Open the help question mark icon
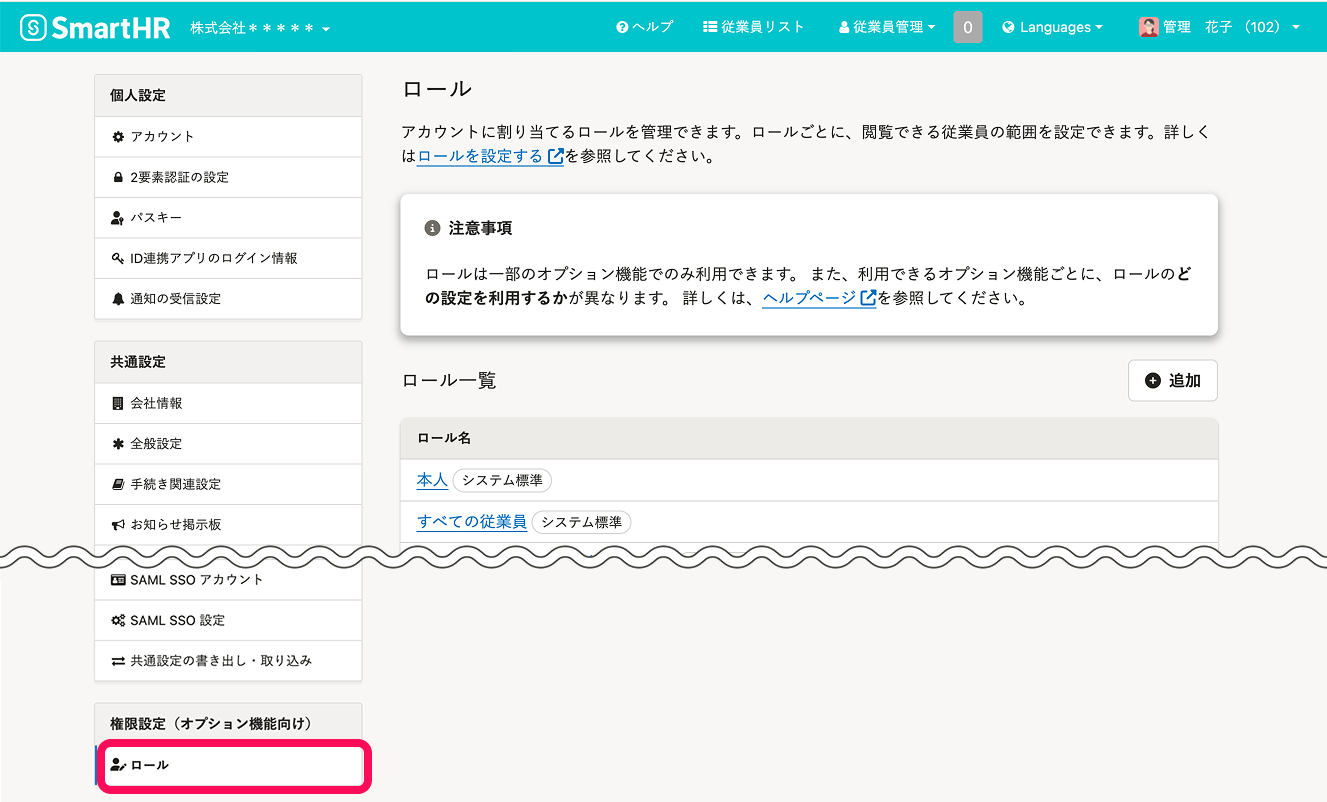This screenshot has height=802, width=1327. coord(622,28)
